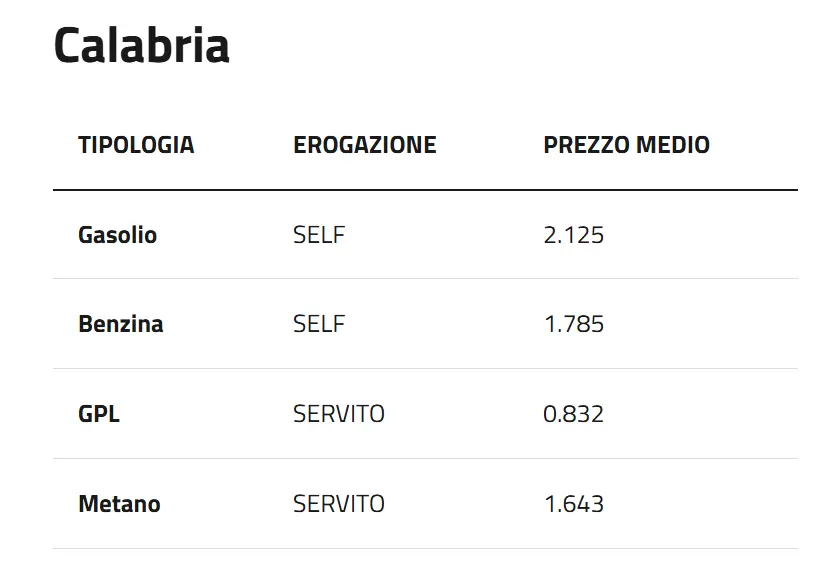The height and width of the screenshot is (561, 833).
Task: Select the Metano price 1.643
Action: [x=573, y=504]
